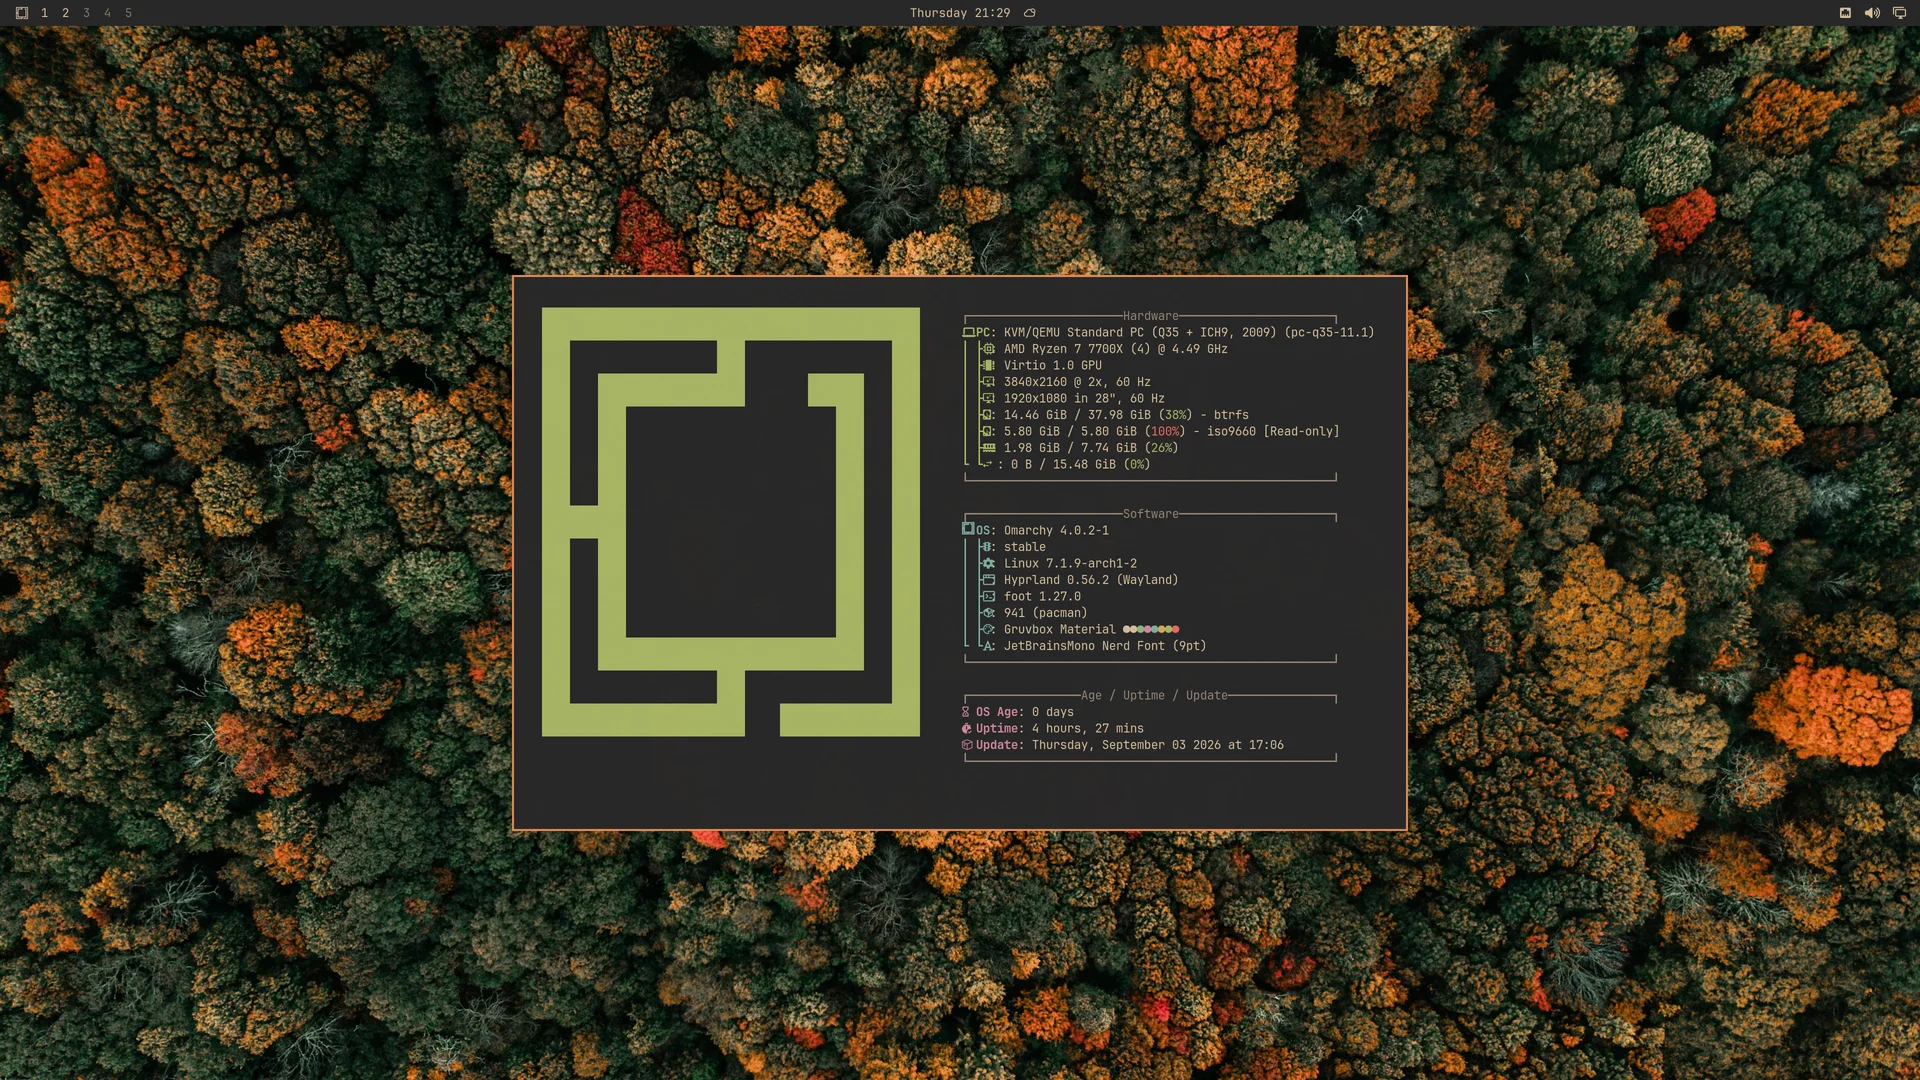This screenshot has height=1080, width=1920.
Task: Click the laptop icon beside the PC label
Action: pyautogui.click(x=968, y=332)
